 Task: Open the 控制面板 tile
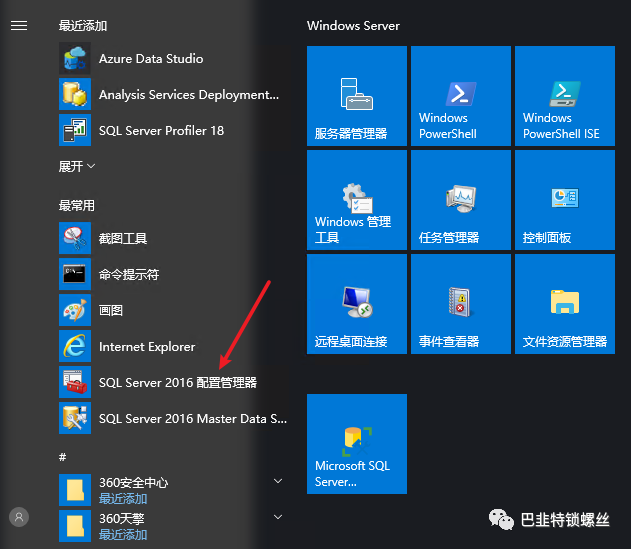[565, 200]
